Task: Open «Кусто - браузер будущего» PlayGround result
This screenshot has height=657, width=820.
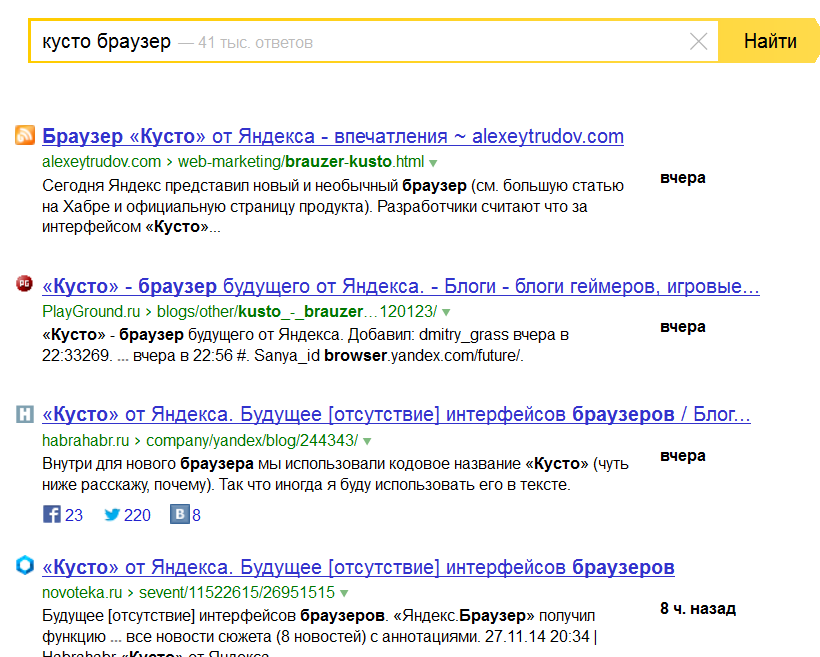Action: click(x=400, y=287)
